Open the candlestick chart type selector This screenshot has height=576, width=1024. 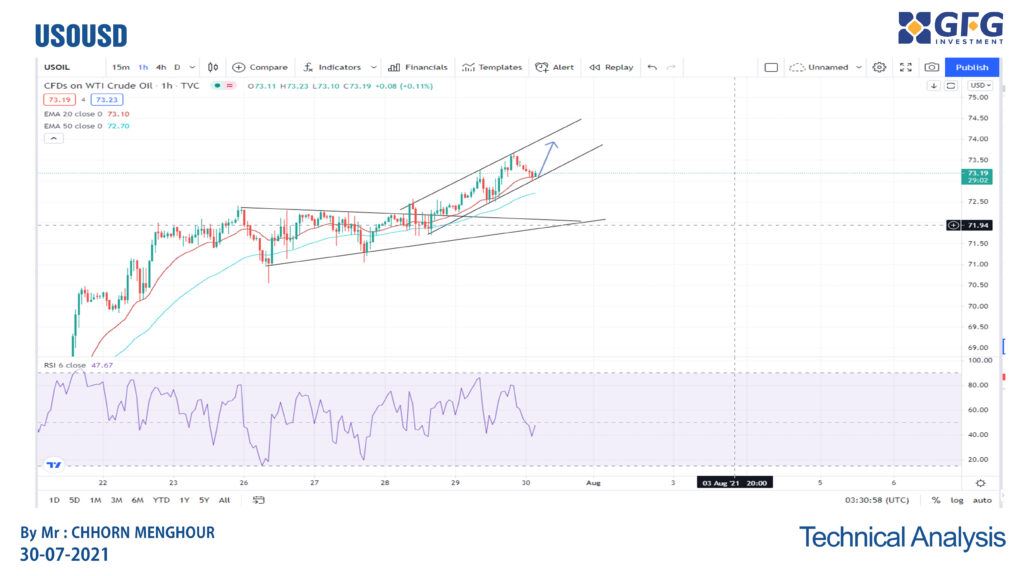point(213,67)
